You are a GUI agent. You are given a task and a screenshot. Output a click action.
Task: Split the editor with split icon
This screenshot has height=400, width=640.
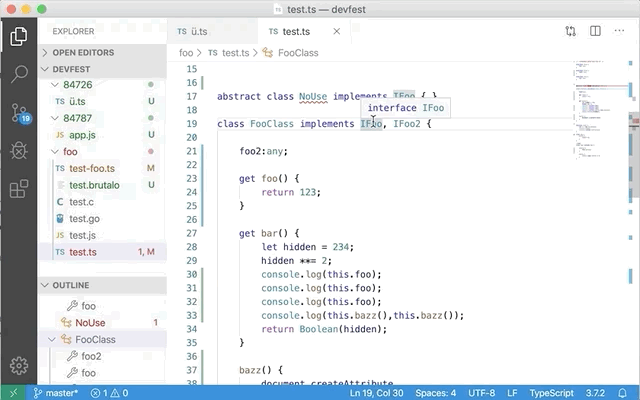pyautogui.click(x=595, y=31)
